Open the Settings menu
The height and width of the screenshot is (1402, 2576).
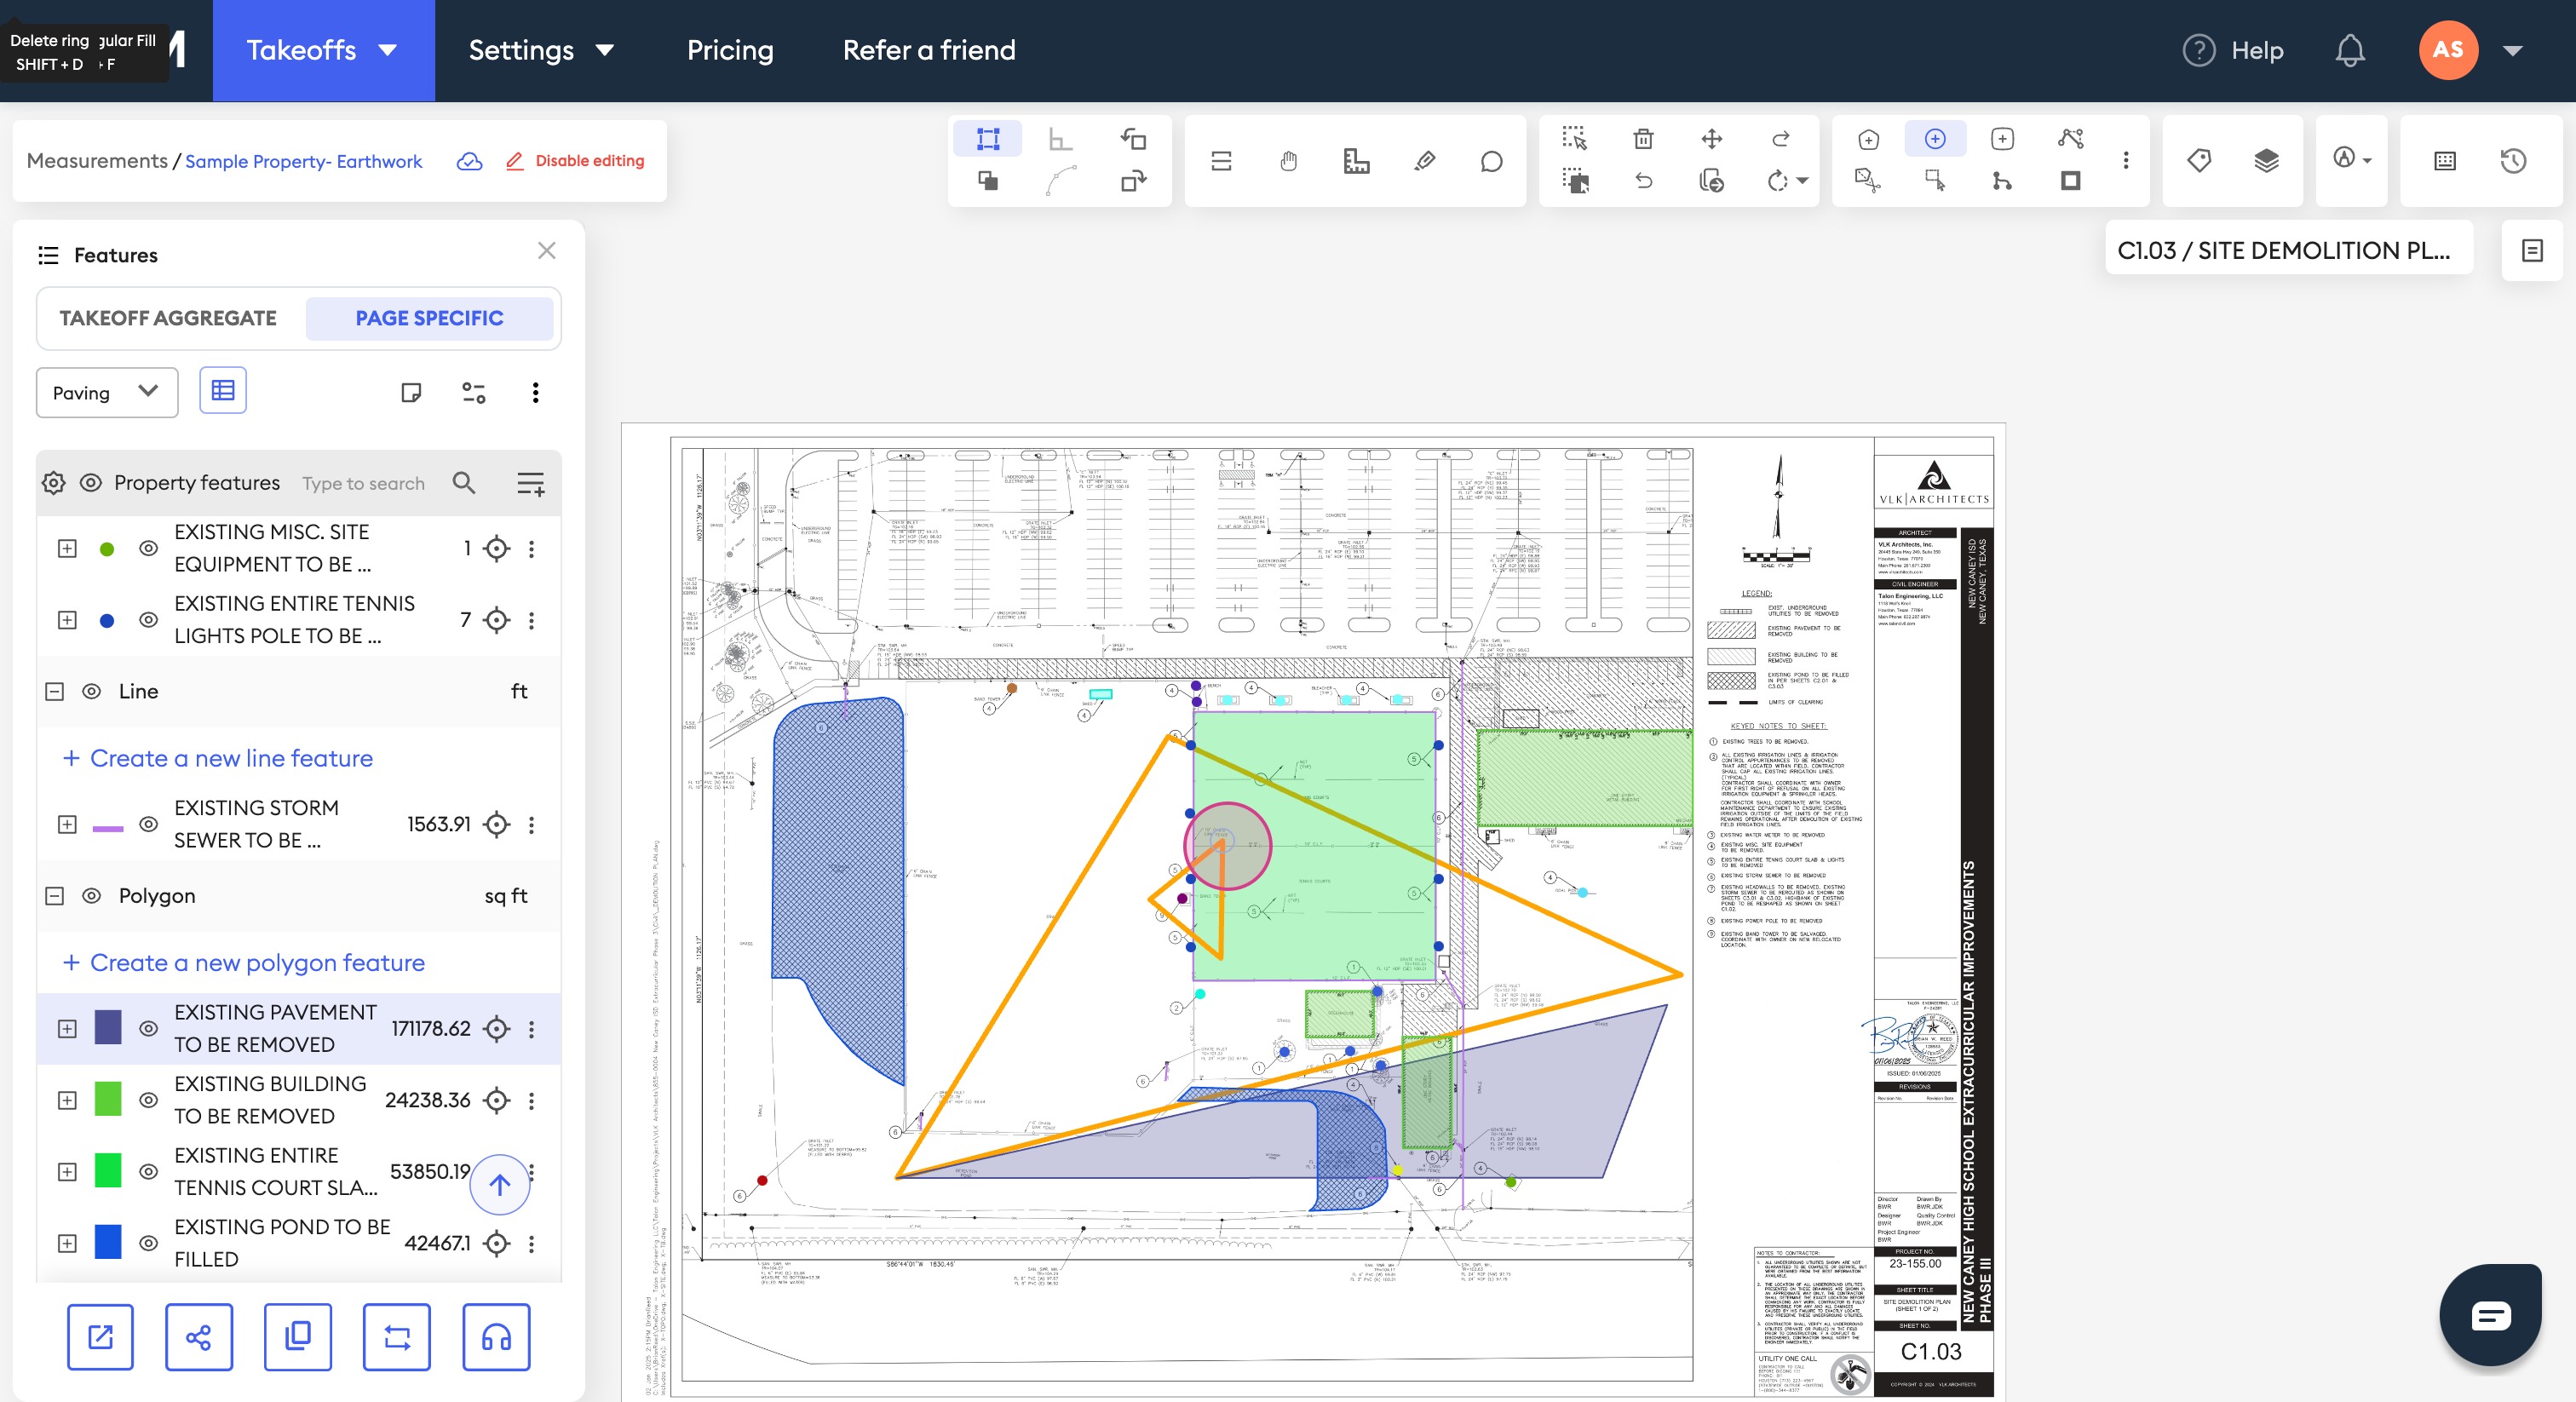(x=540, y=50)
